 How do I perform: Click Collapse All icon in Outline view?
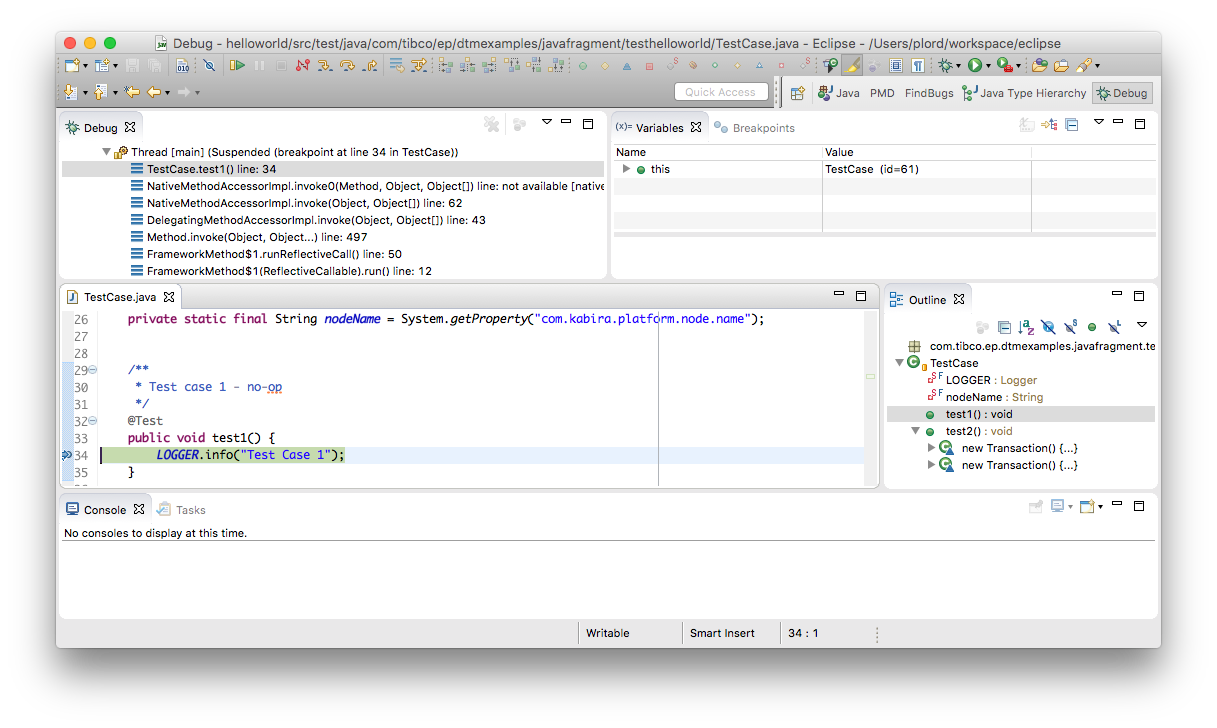[1004, 326]
